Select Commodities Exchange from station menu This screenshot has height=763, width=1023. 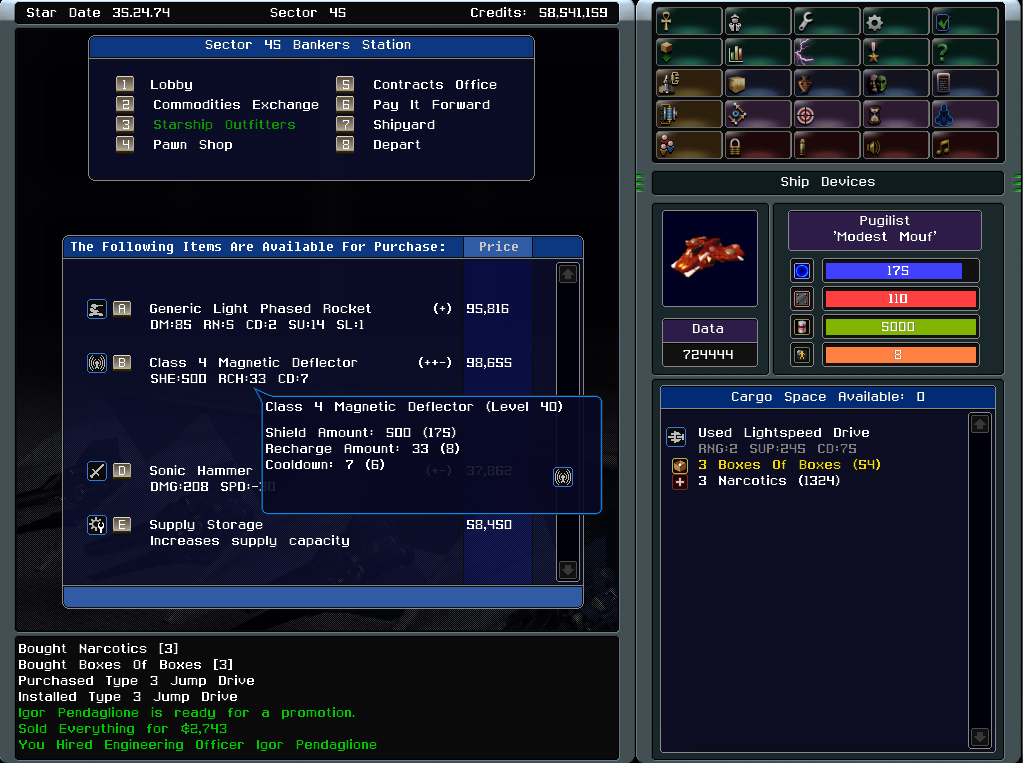[x=235, y=105]
